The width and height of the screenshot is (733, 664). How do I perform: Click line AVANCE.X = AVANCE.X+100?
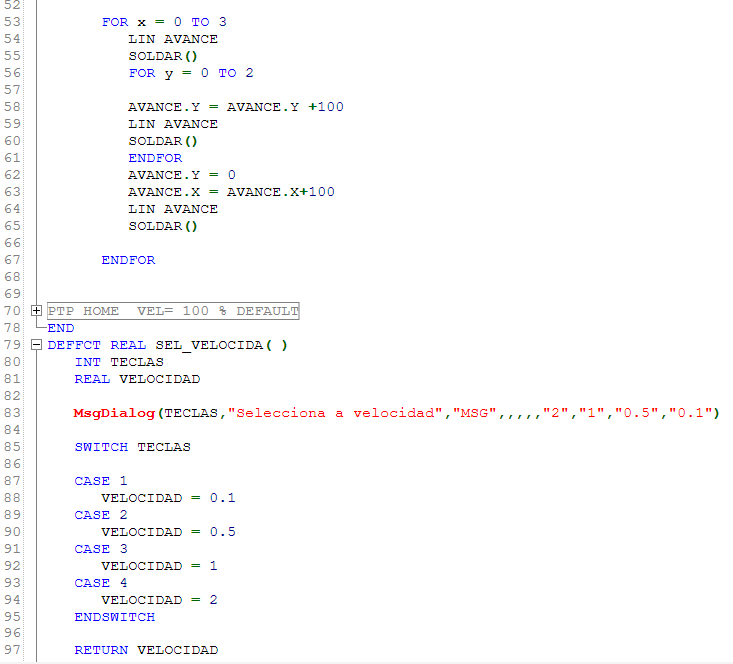coord(231,192)
